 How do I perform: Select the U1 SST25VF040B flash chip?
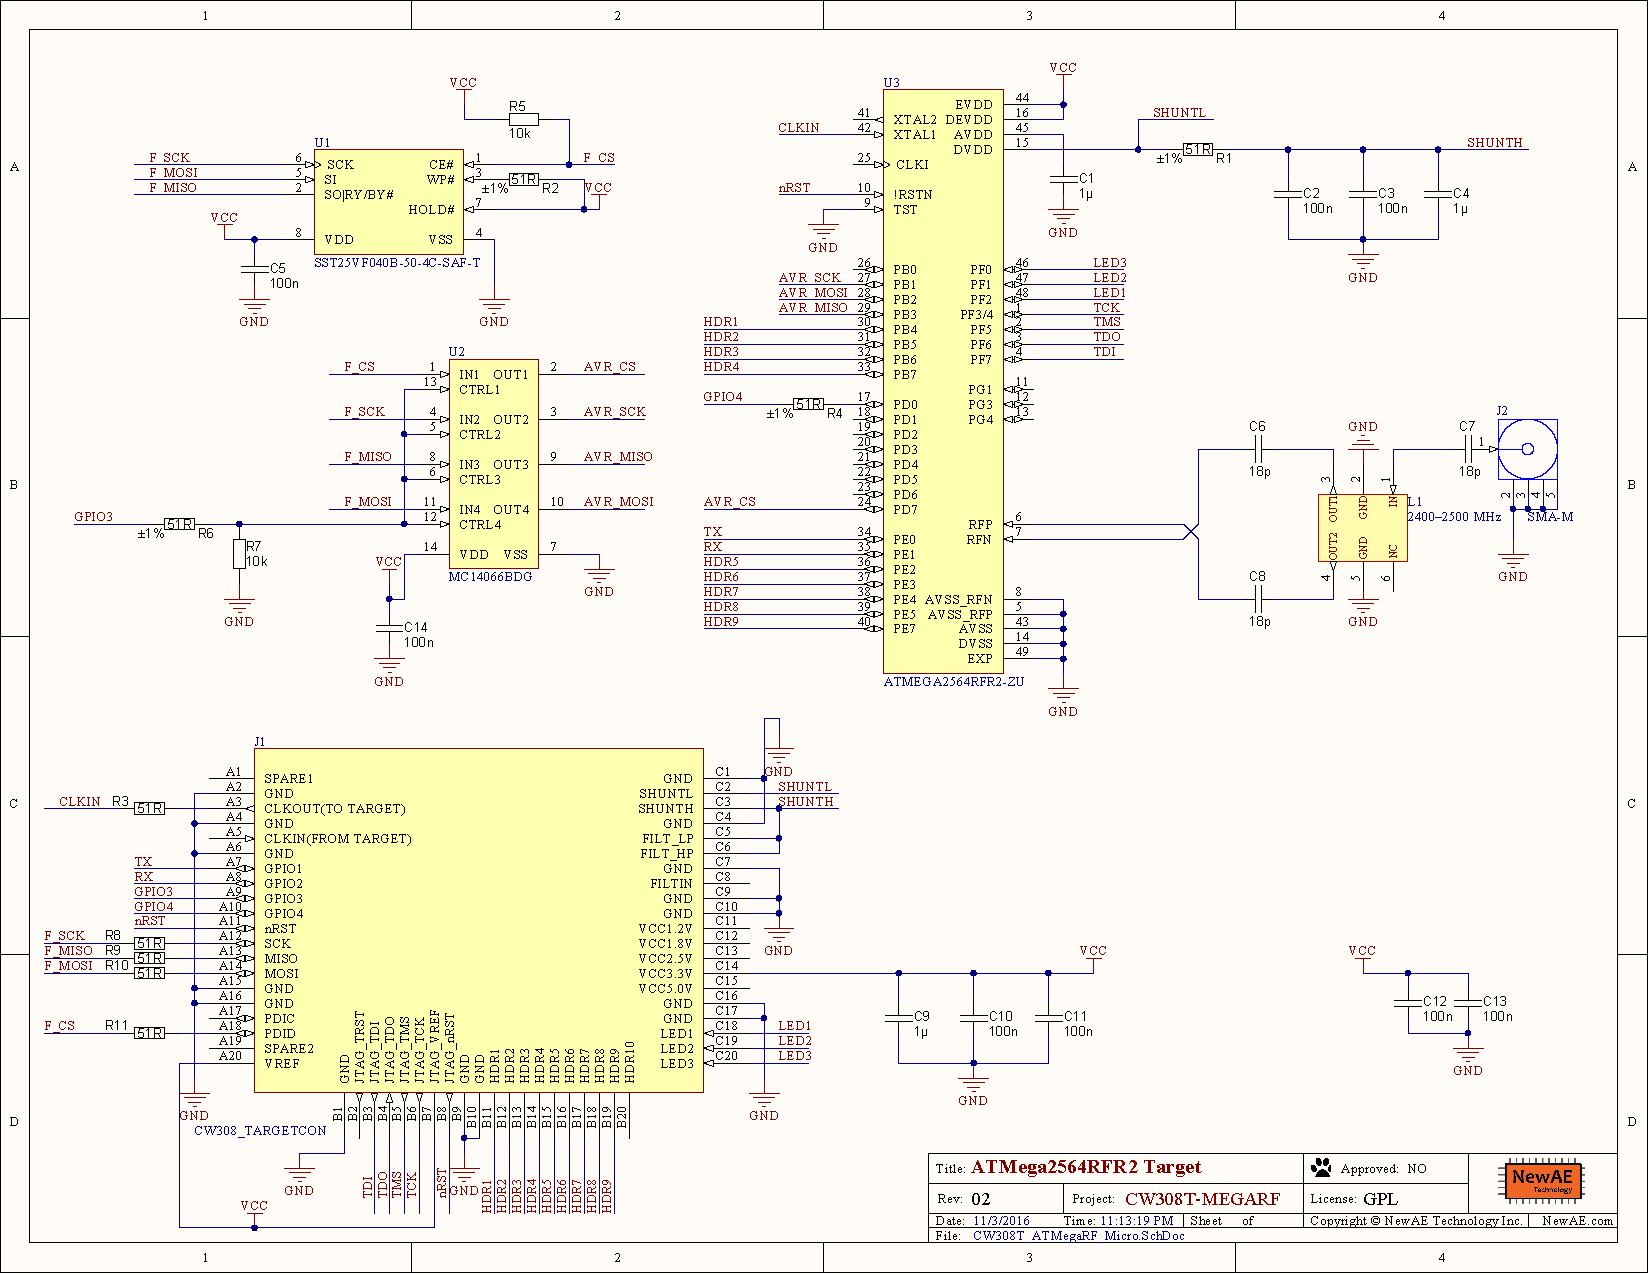(x=389, y=202)
